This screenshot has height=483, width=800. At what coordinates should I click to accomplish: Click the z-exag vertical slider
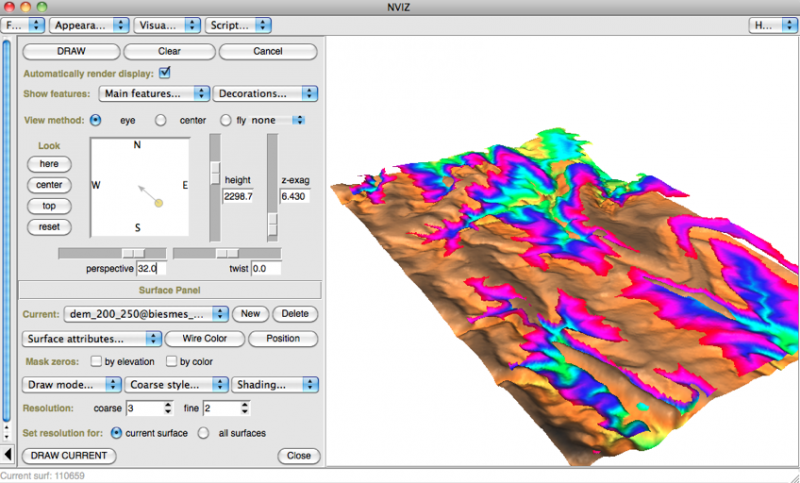point(272,224)
